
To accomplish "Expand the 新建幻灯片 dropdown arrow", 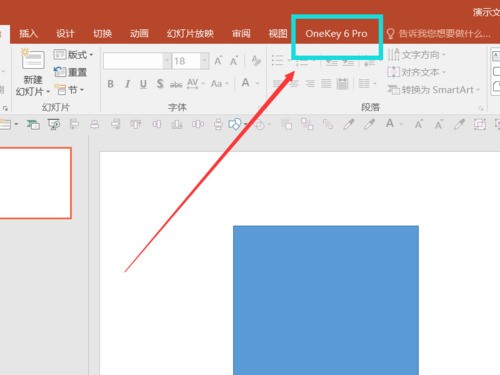I will (48, 91).
